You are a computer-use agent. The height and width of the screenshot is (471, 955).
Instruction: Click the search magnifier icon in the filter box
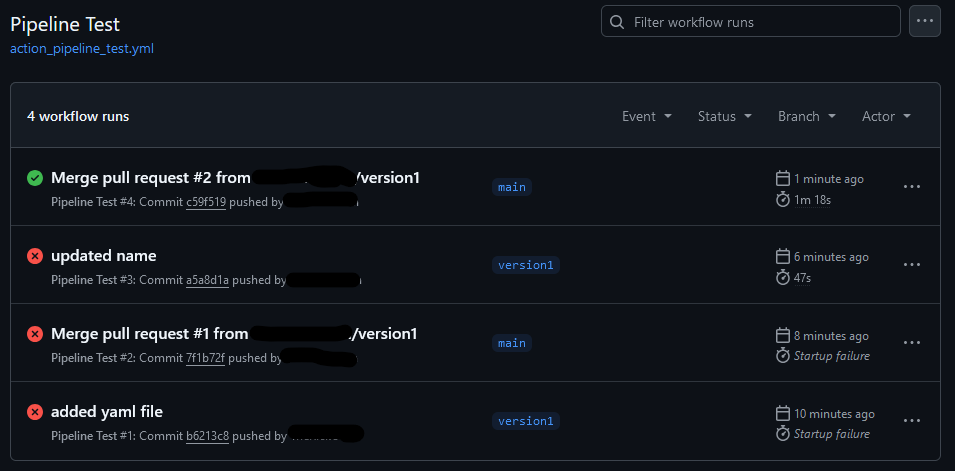(x=617, y=22)
